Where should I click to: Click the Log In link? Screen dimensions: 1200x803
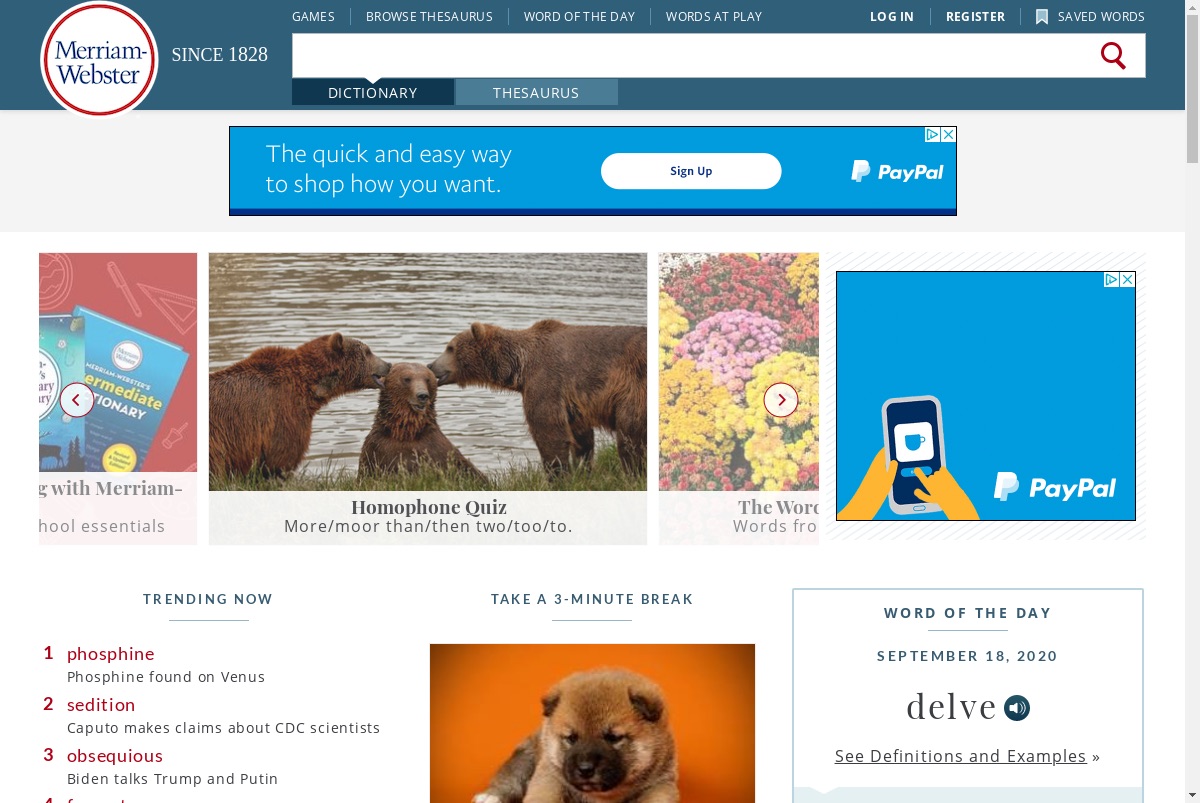[892, 17]
